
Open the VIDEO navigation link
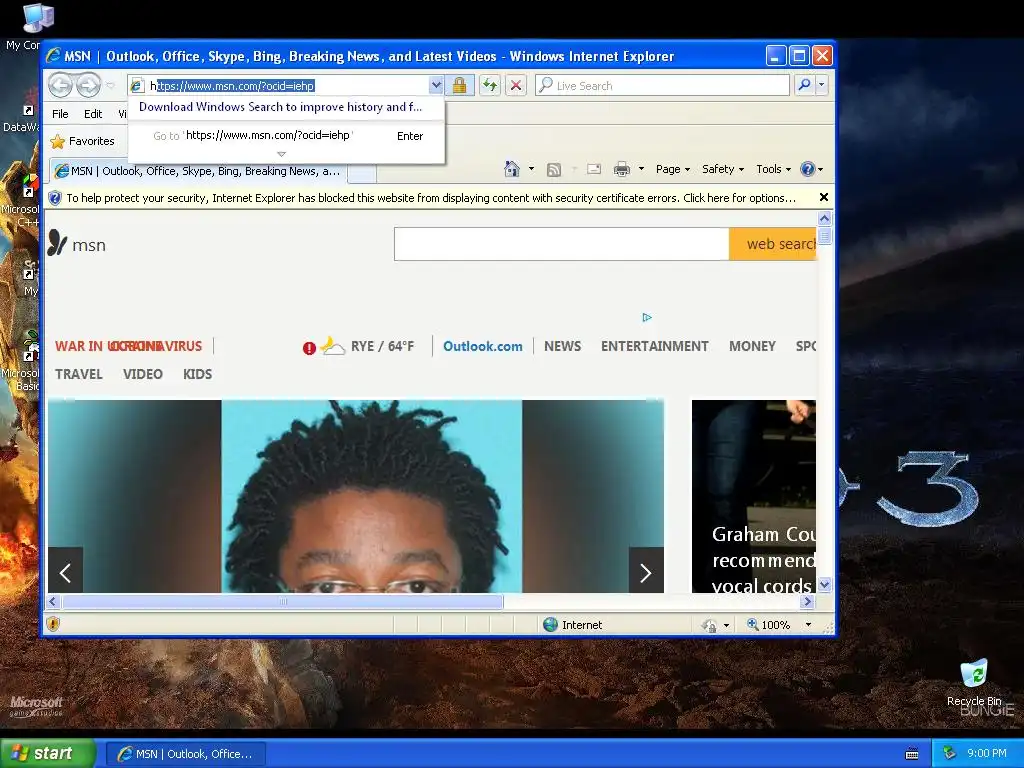[x=142, y=374]
